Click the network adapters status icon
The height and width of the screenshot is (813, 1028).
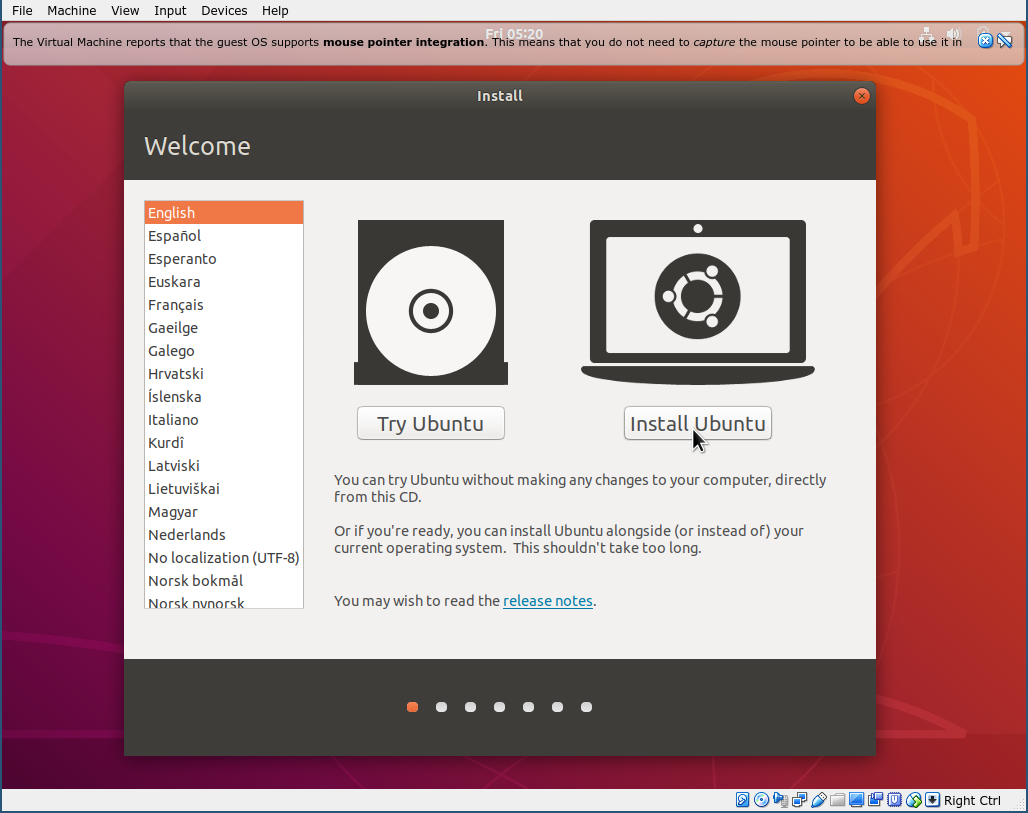click(x=799, y=800)
